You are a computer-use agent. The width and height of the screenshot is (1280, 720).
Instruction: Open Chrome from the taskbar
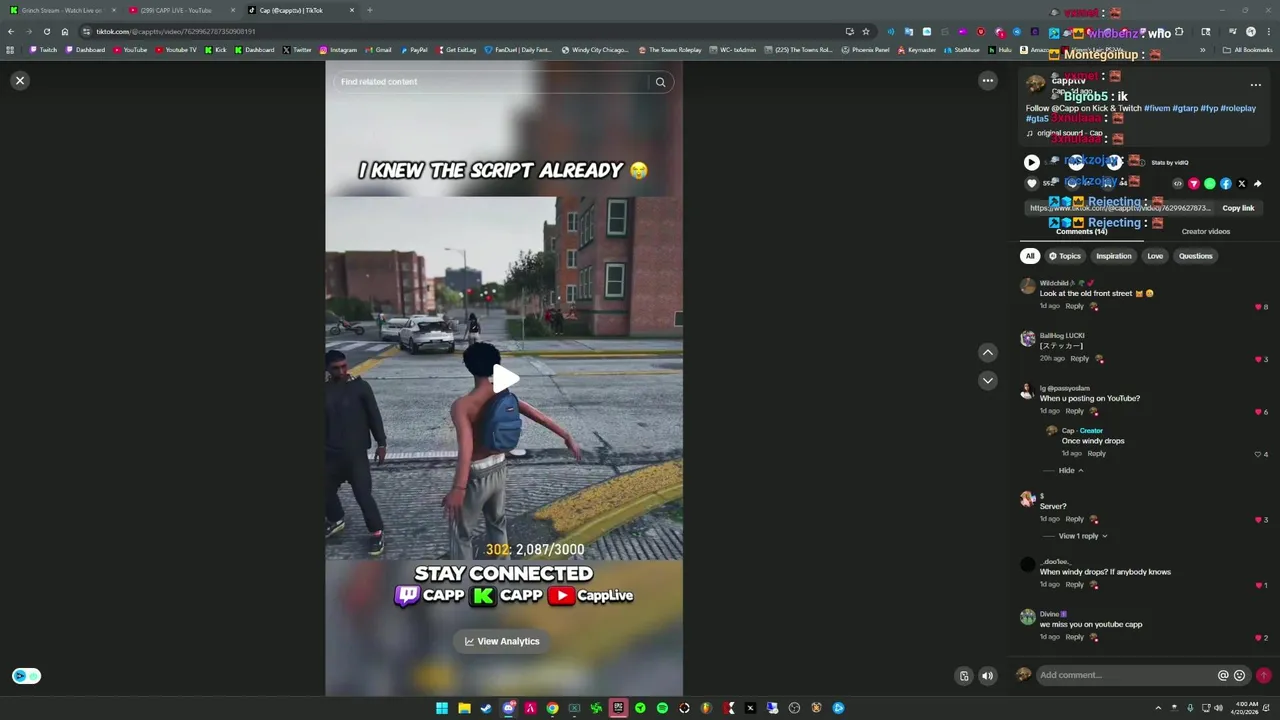point(552,708)
